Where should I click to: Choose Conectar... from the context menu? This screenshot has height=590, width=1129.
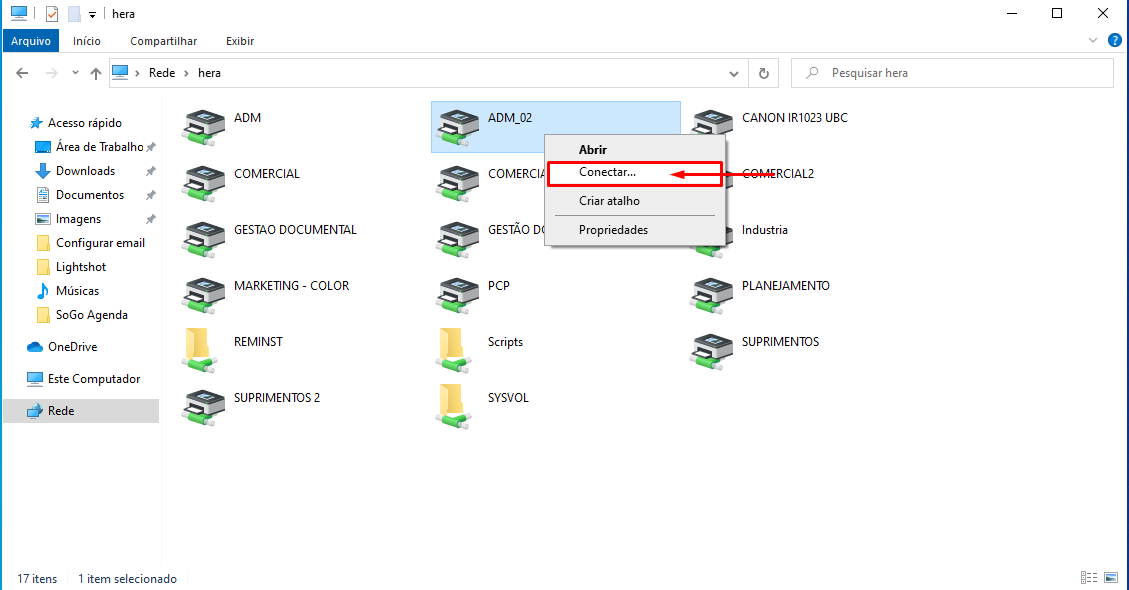click(607, 173)
